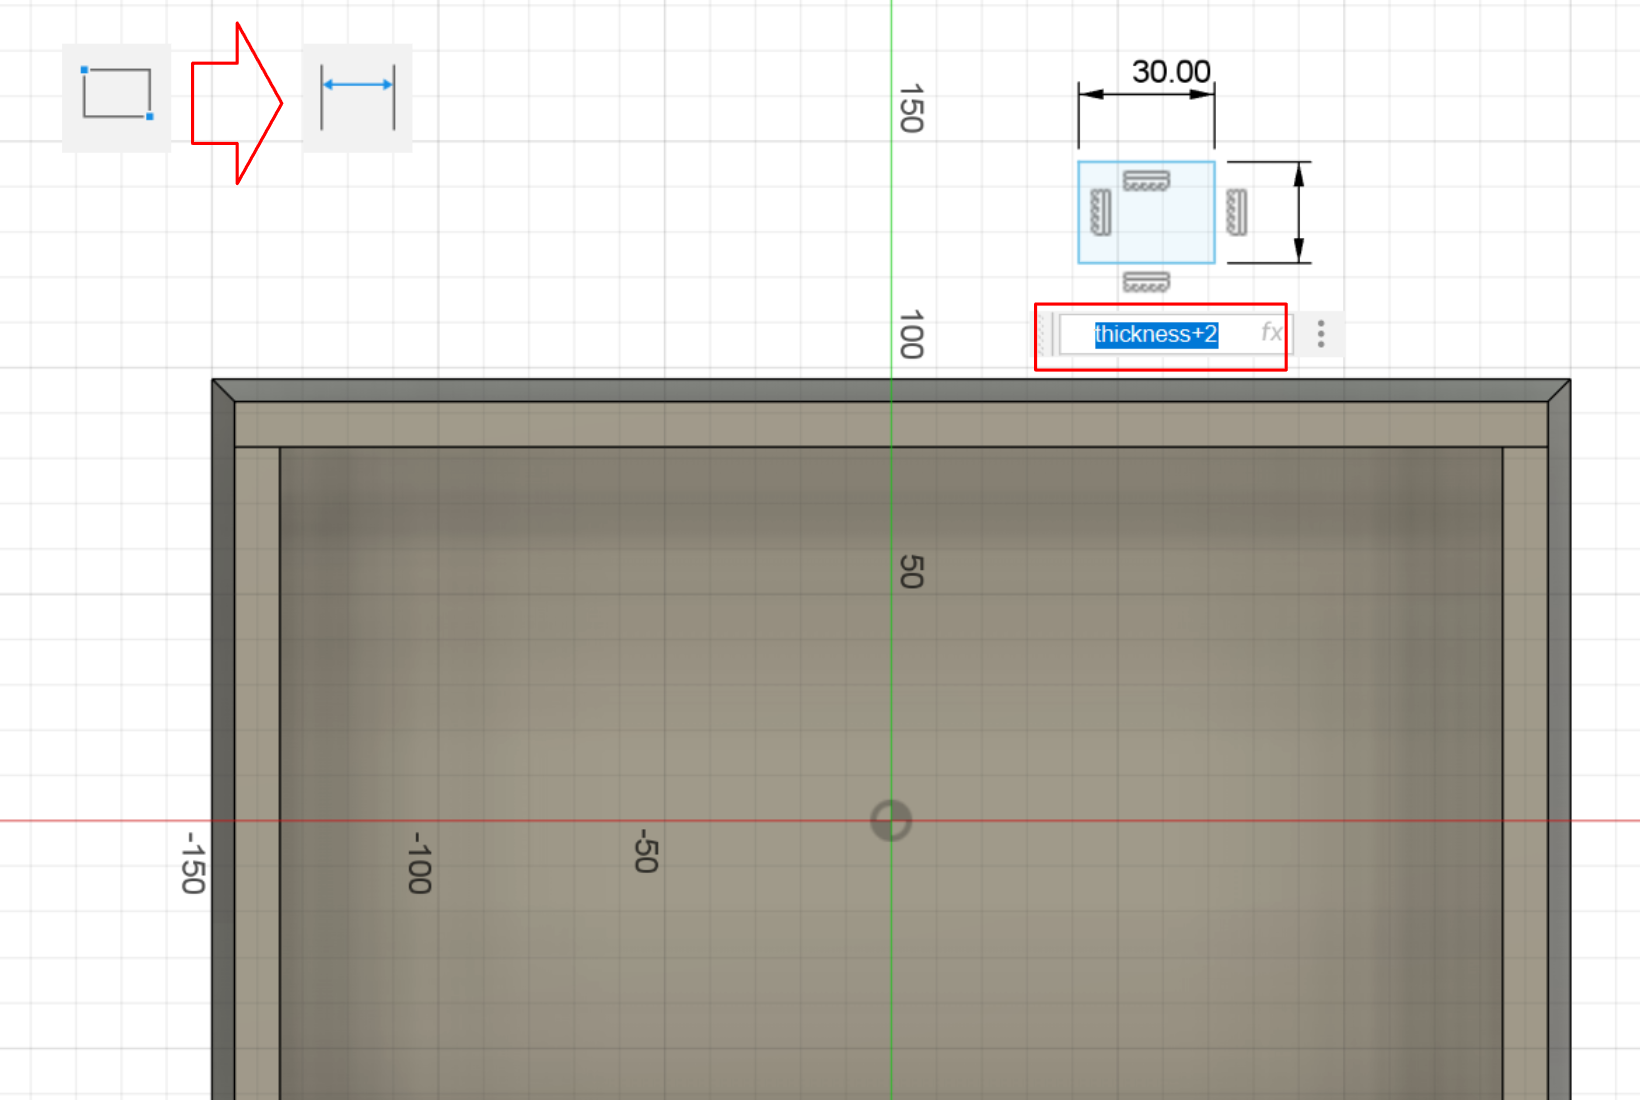Click the fx function icon in input
The image size is (1640, 1100).
1270,332
